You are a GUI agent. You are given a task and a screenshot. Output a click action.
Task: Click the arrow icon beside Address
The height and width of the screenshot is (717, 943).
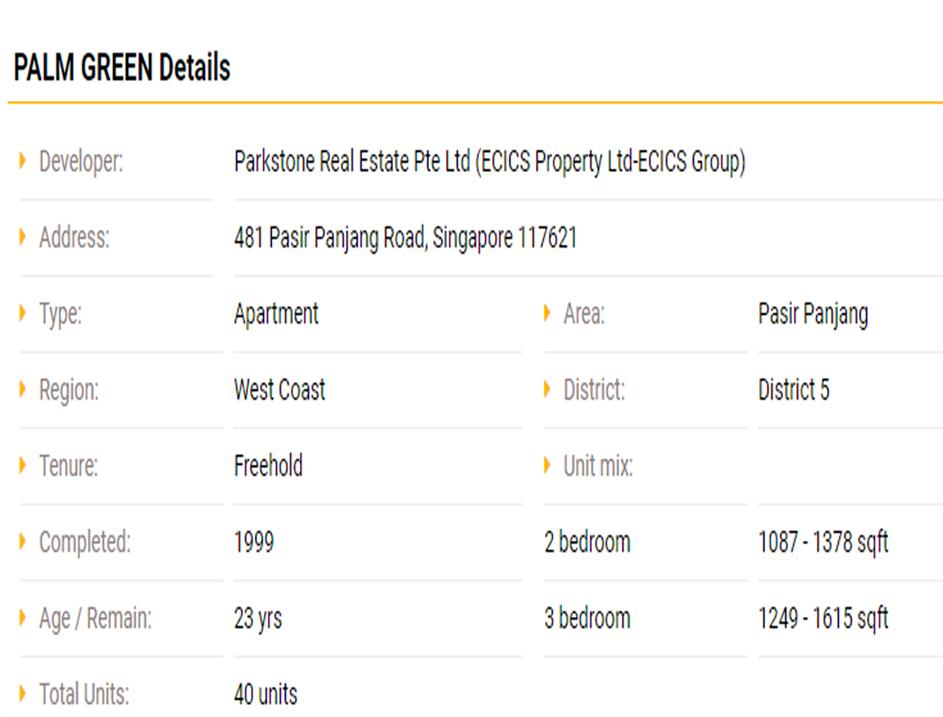23,238
